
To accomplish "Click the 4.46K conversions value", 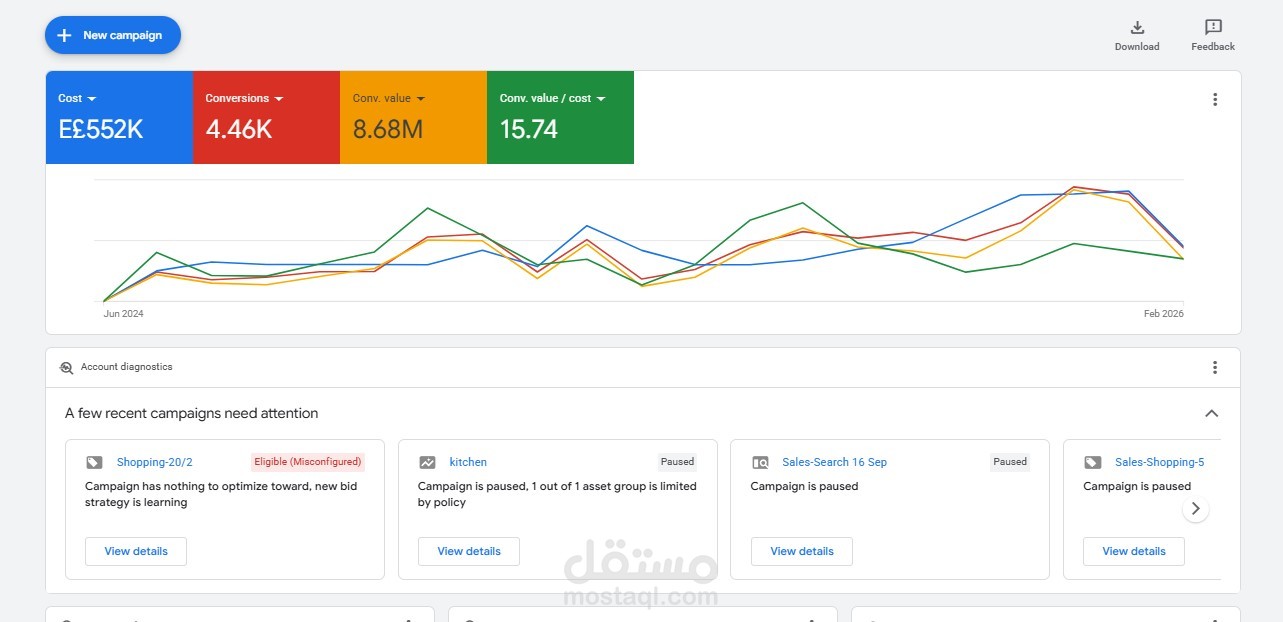I will coord(239,129).
